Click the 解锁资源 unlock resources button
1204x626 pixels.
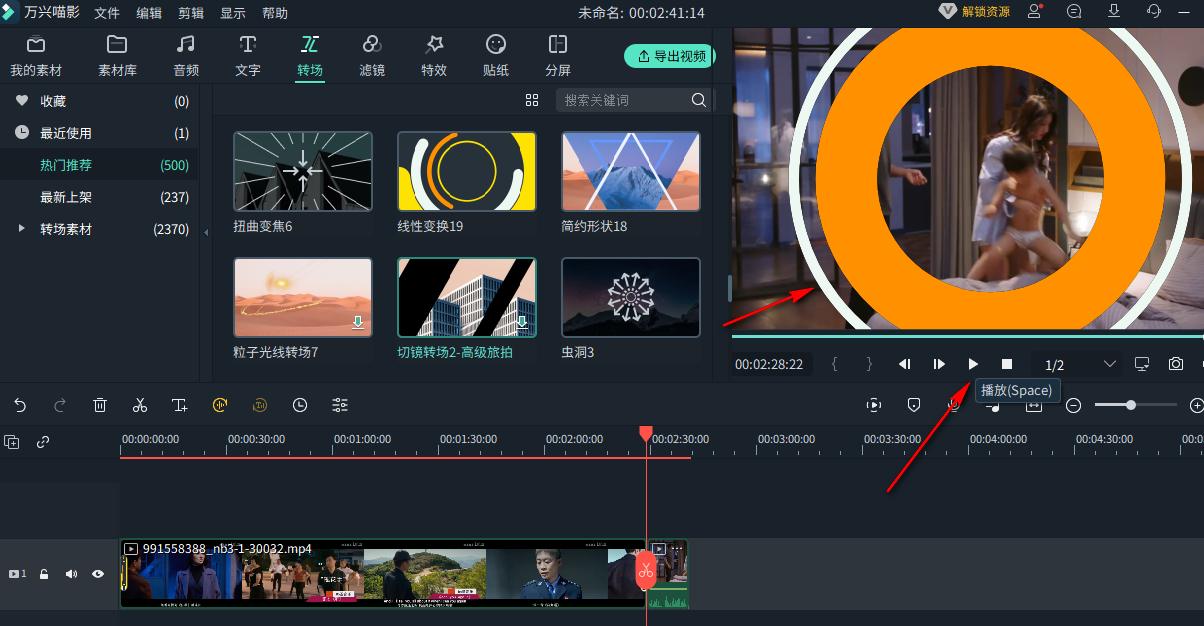click(x=974, y=12)
